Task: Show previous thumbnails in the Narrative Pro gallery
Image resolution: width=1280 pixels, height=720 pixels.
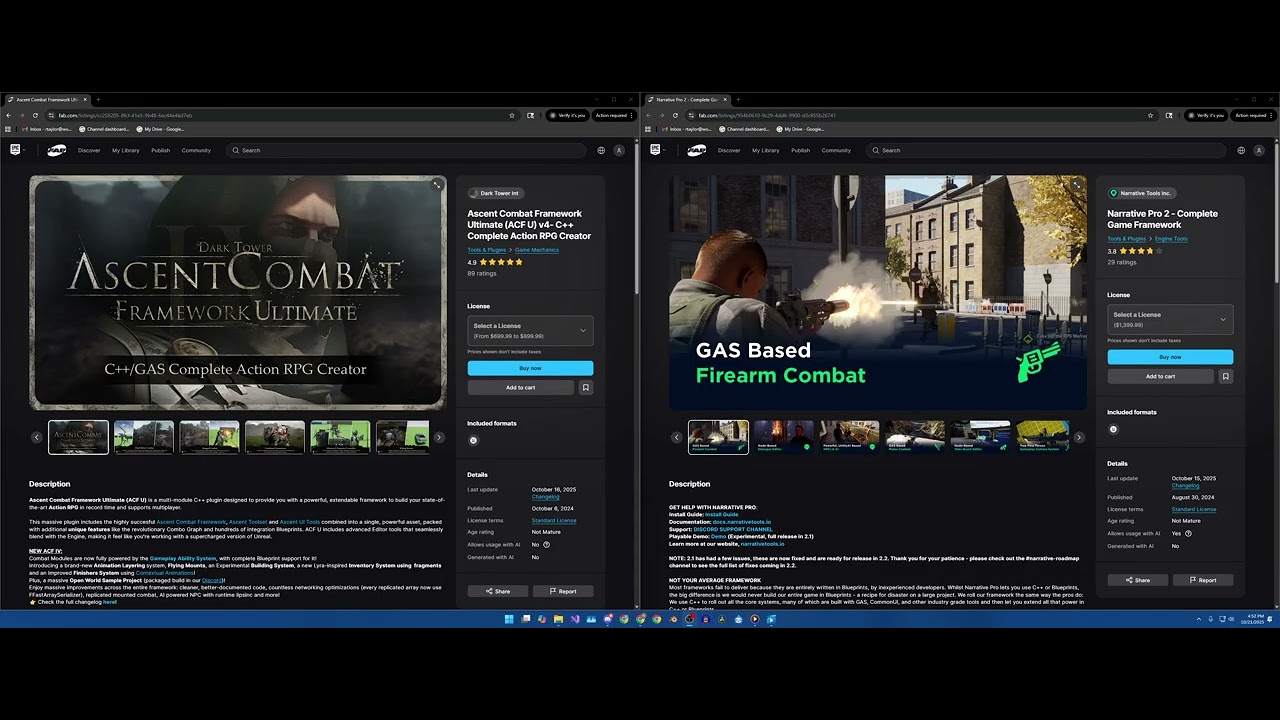Action: [677, 437]
